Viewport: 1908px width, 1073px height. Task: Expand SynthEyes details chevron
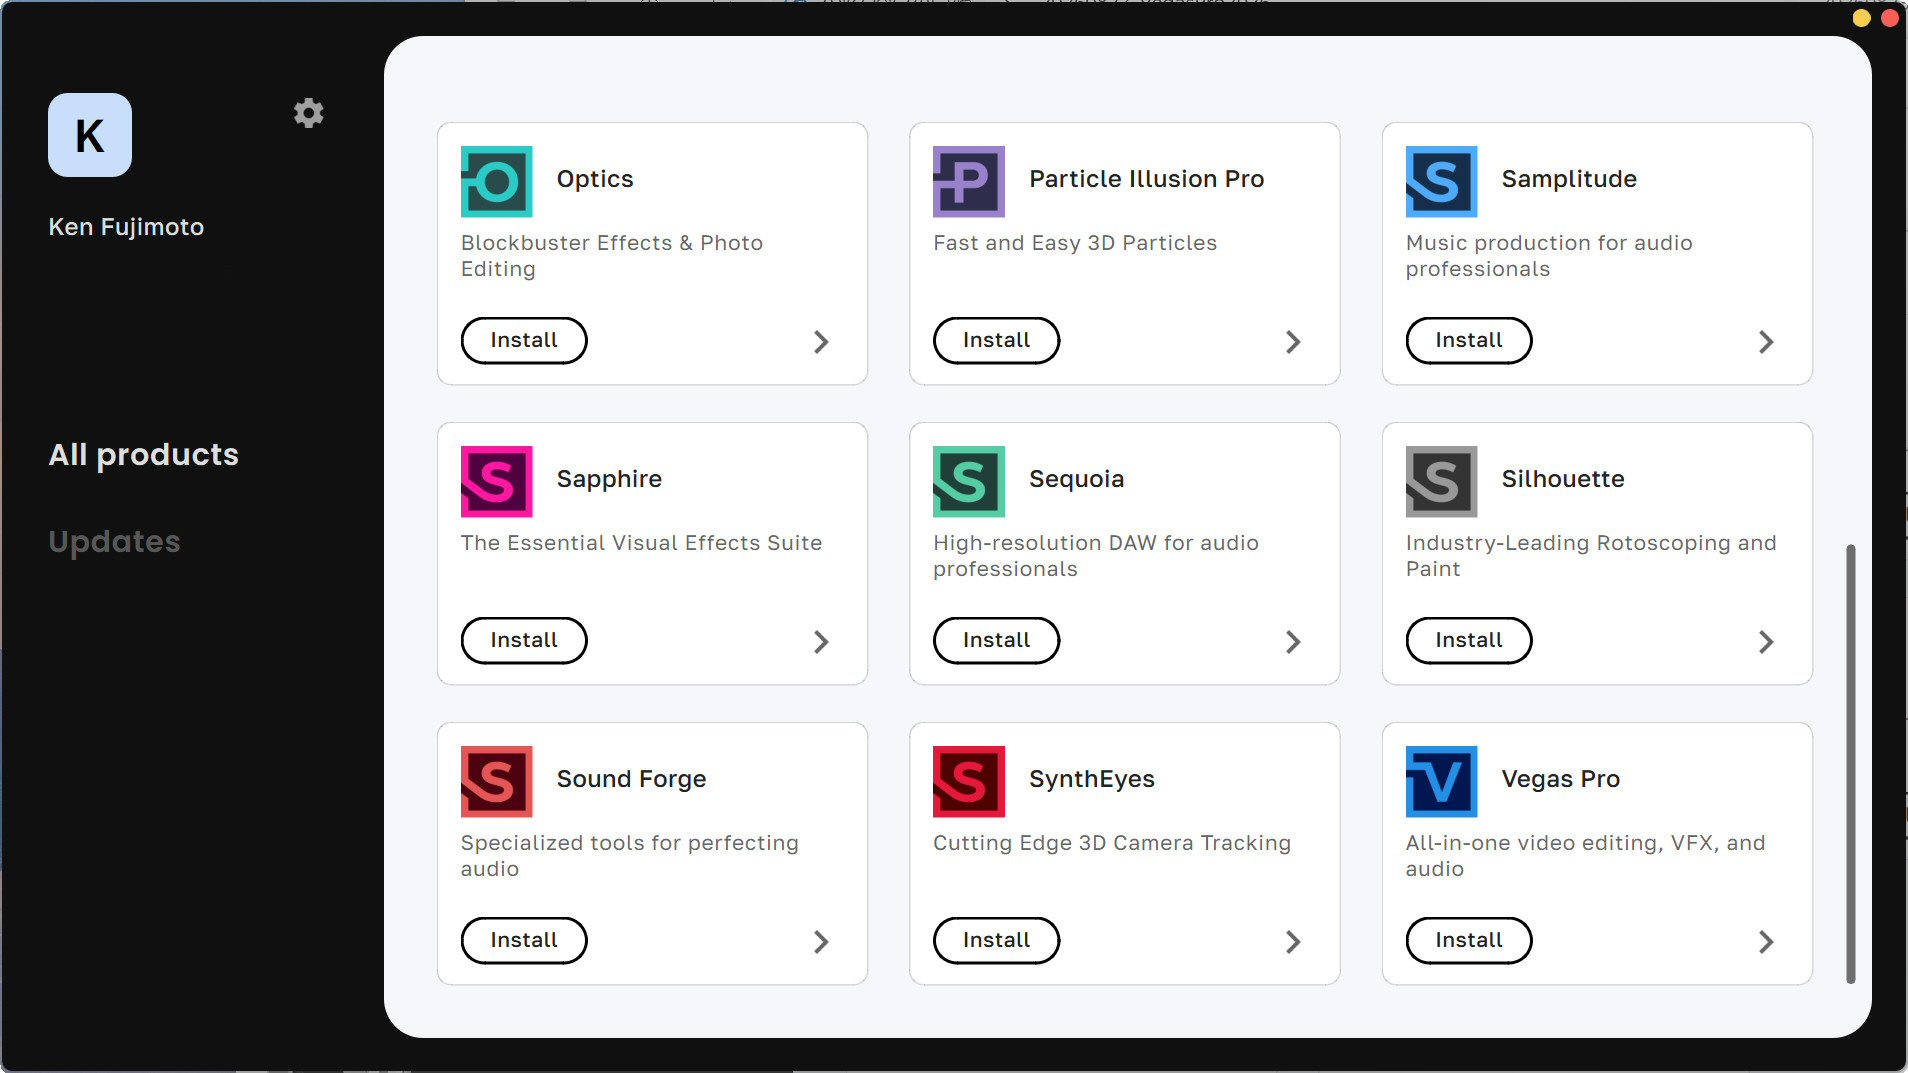pyautogui.click(x=1293, y=942)
